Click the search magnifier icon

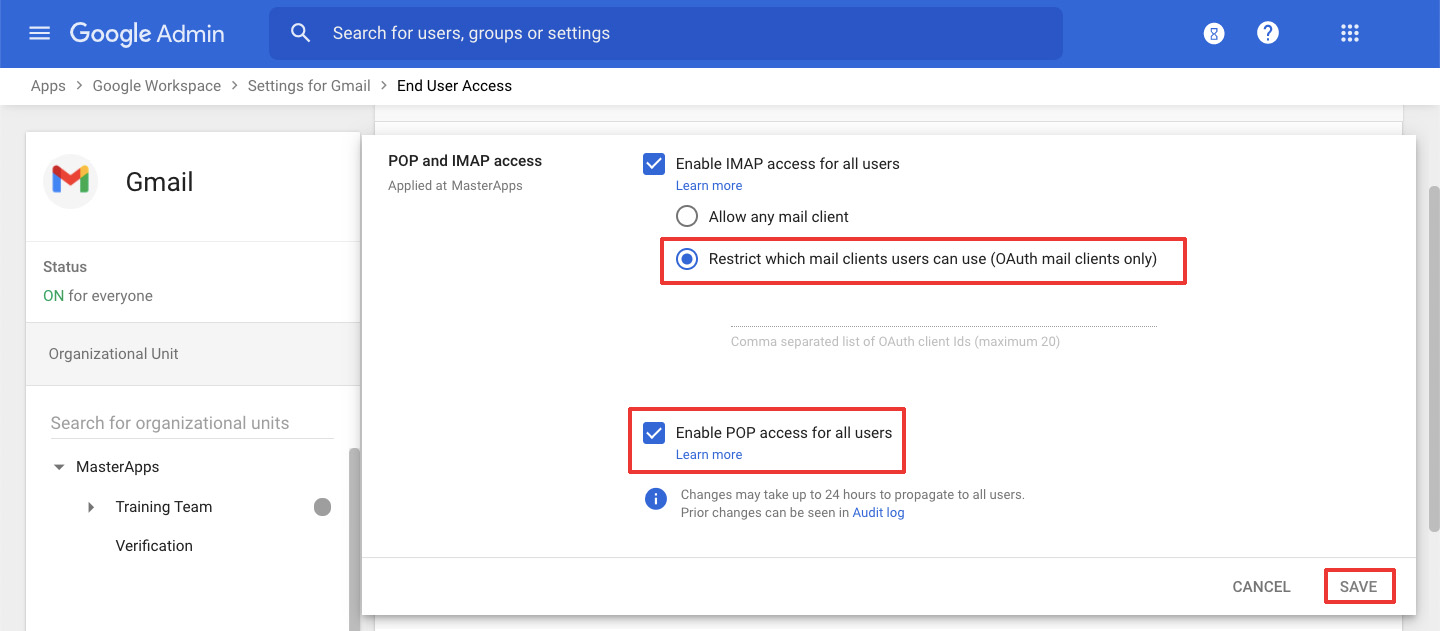tap(300, 32)
